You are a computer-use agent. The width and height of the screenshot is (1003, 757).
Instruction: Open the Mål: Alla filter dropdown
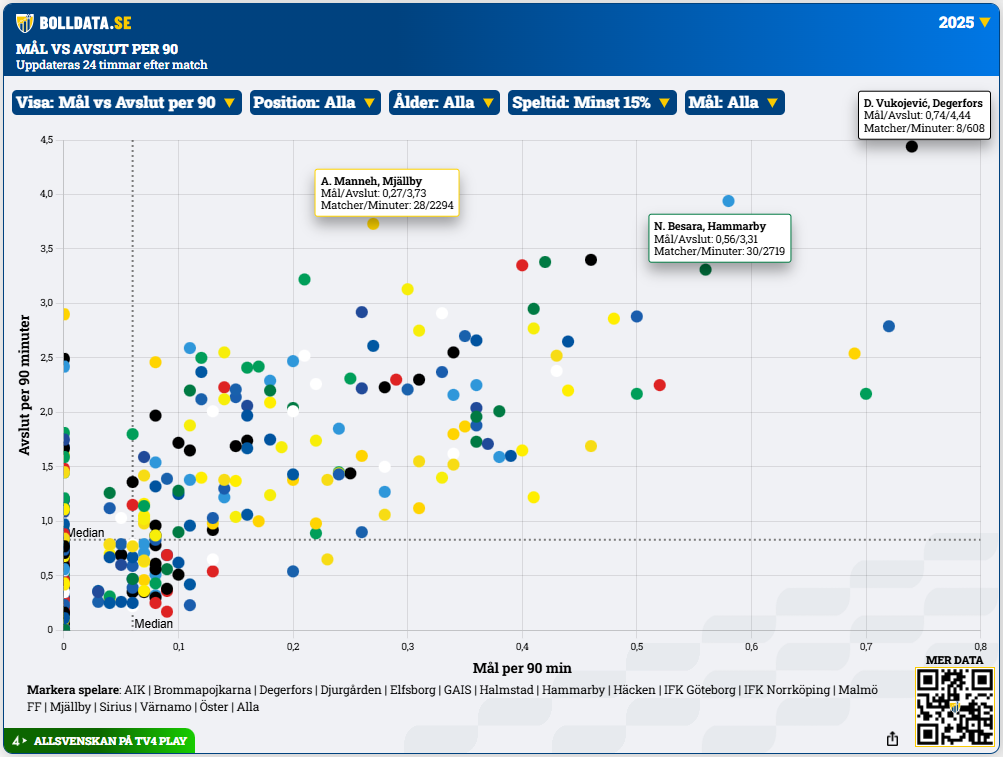pos(734,102)
